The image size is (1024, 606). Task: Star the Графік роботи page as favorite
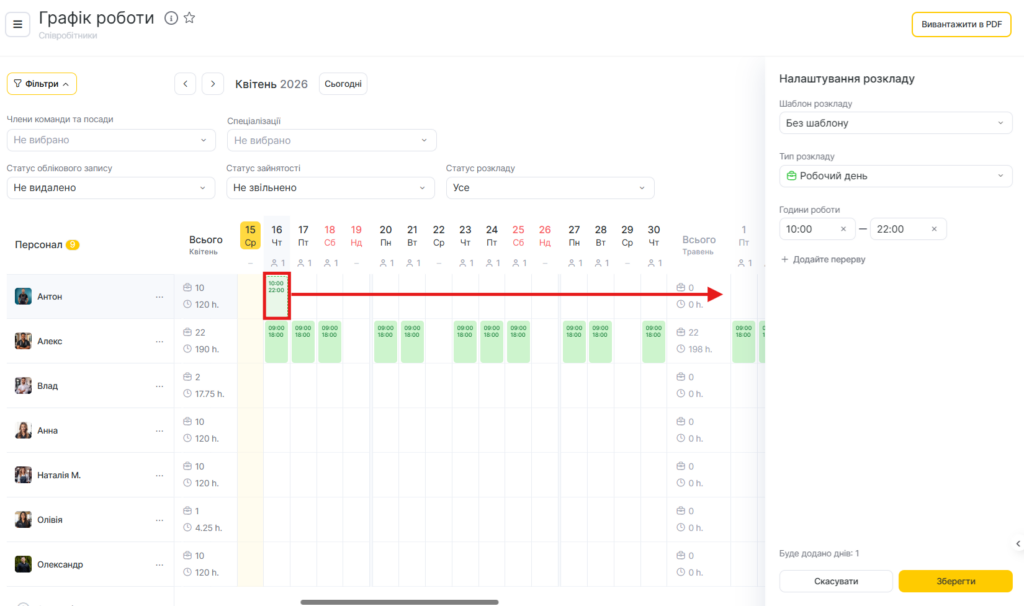pos(189,18)
